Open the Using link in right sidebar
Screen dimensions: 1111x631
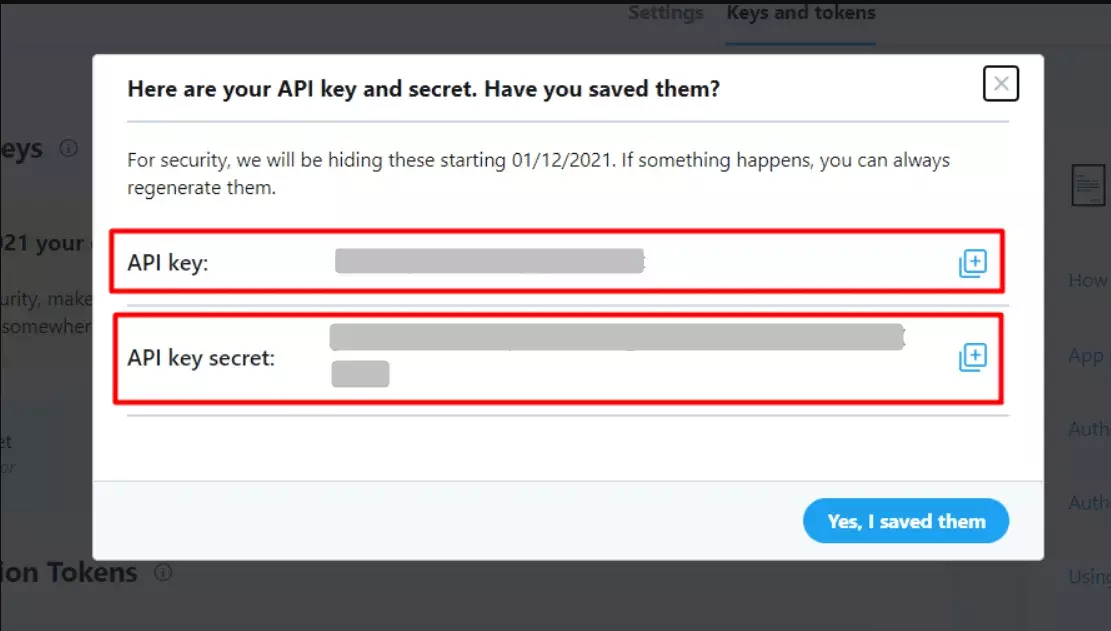pos(1089,576)
